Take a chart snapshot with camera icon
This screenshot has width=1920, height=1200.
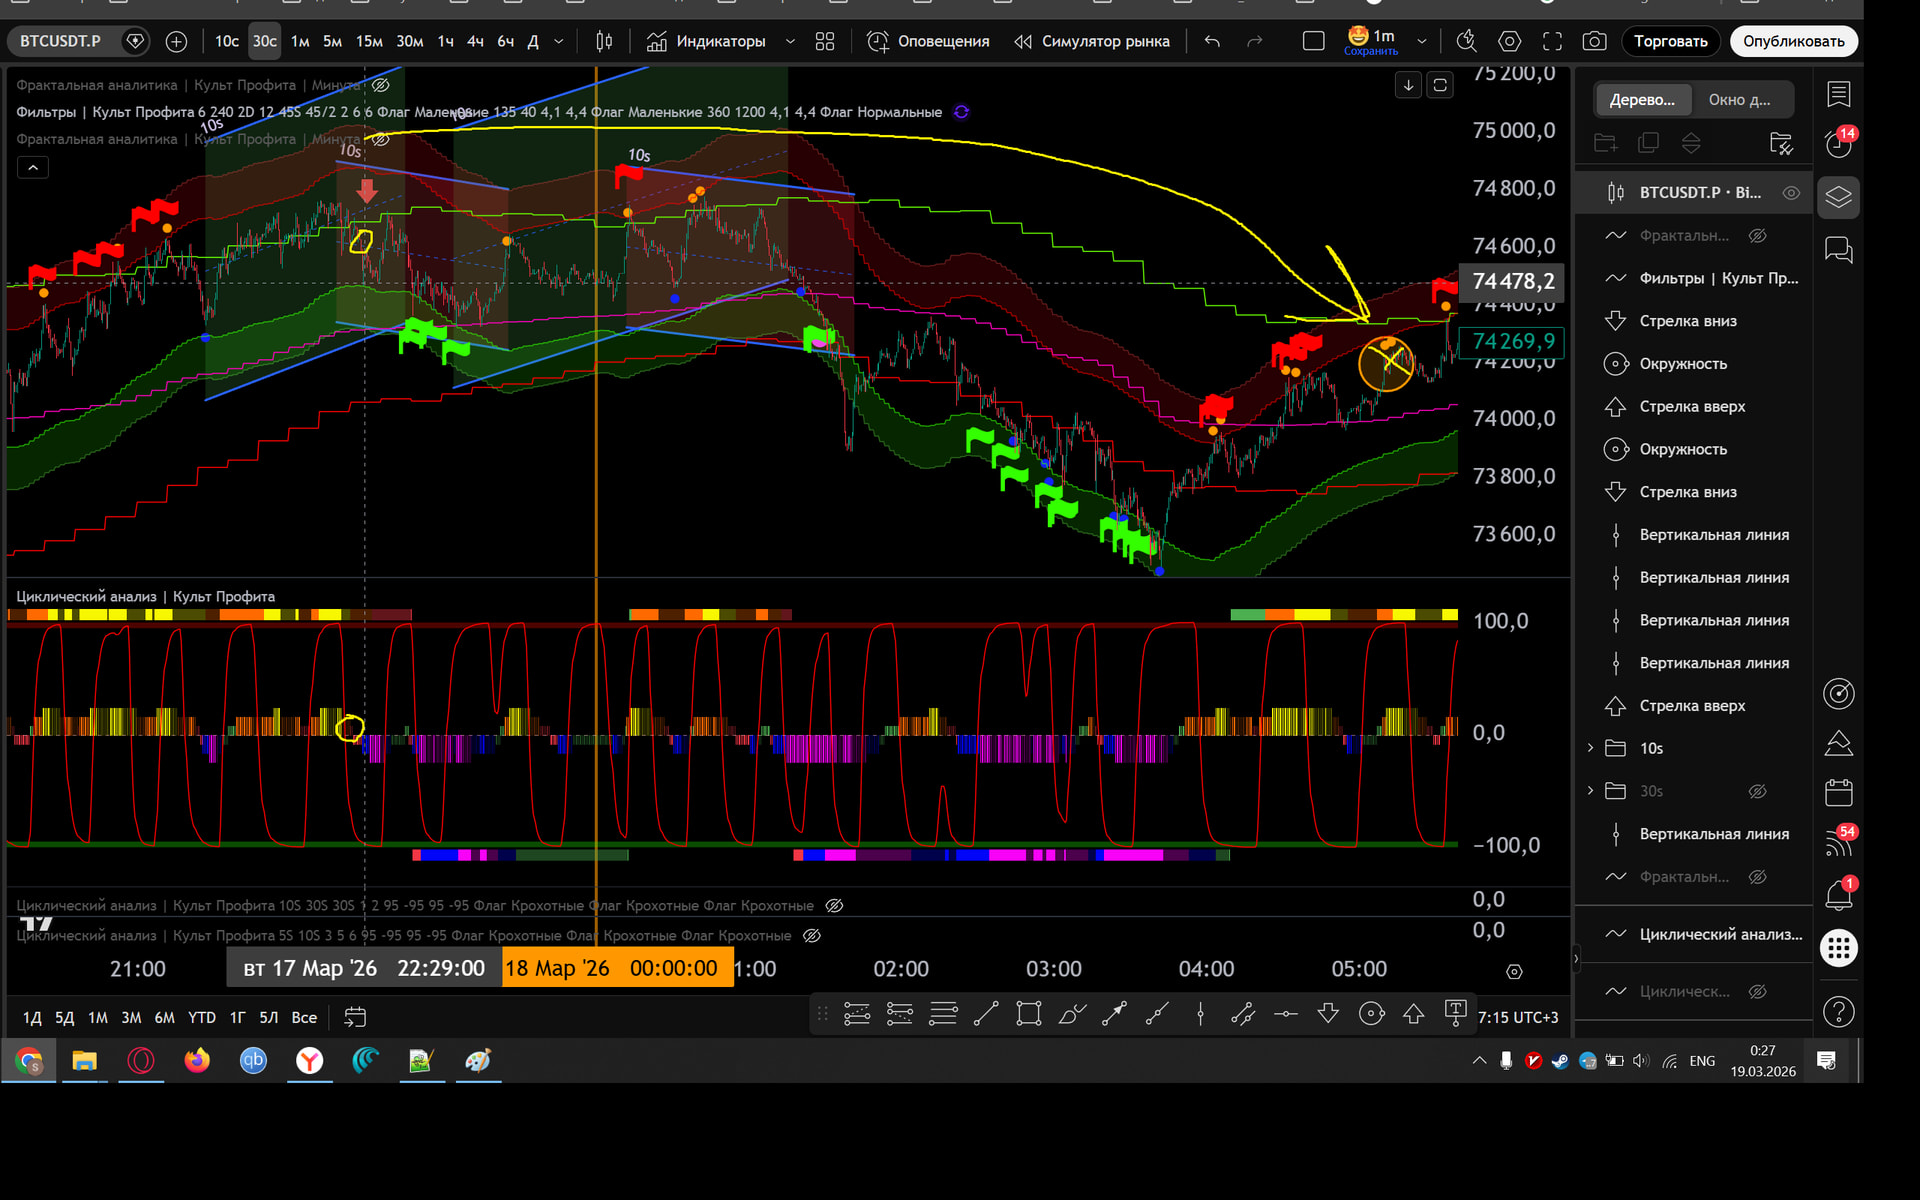(x=1594, y=41)
